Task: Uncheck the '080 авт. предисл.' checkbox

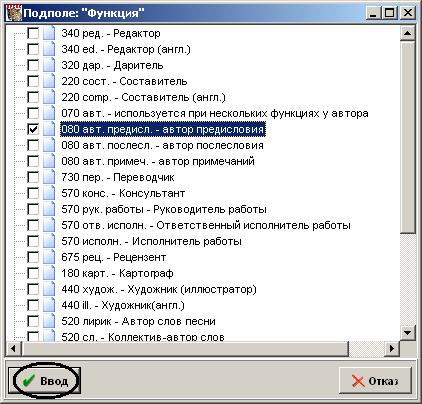Action: click(x=33, y=129)
